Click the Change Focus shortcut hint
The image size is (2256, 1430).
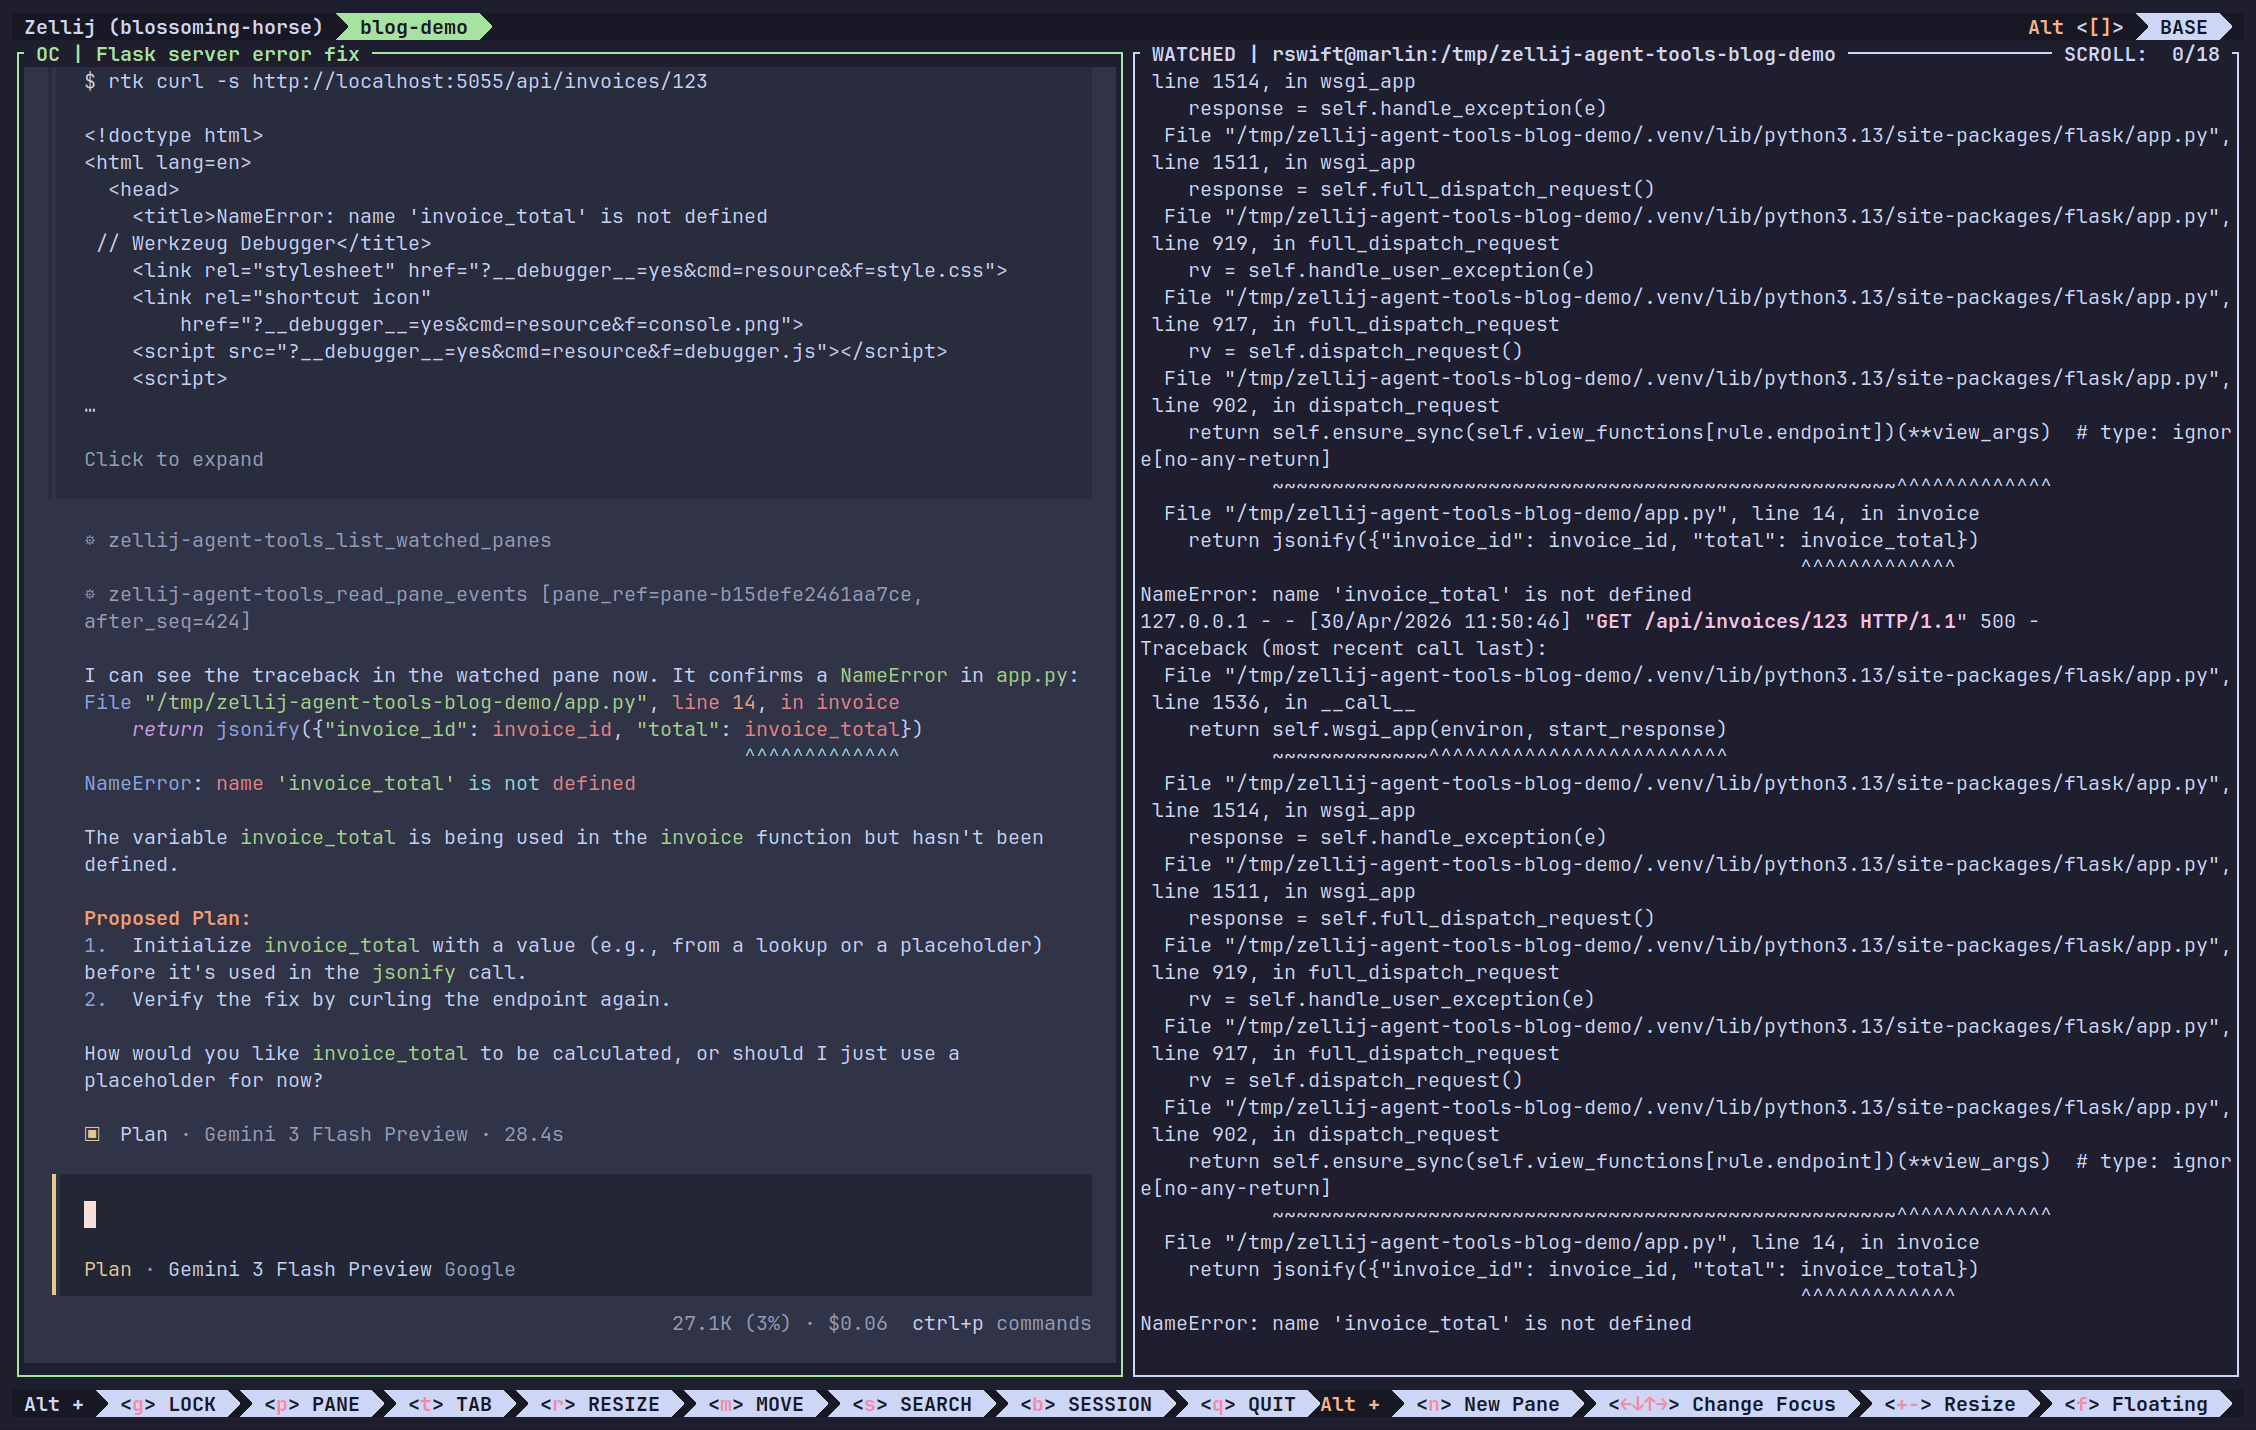[1722, 1404]
